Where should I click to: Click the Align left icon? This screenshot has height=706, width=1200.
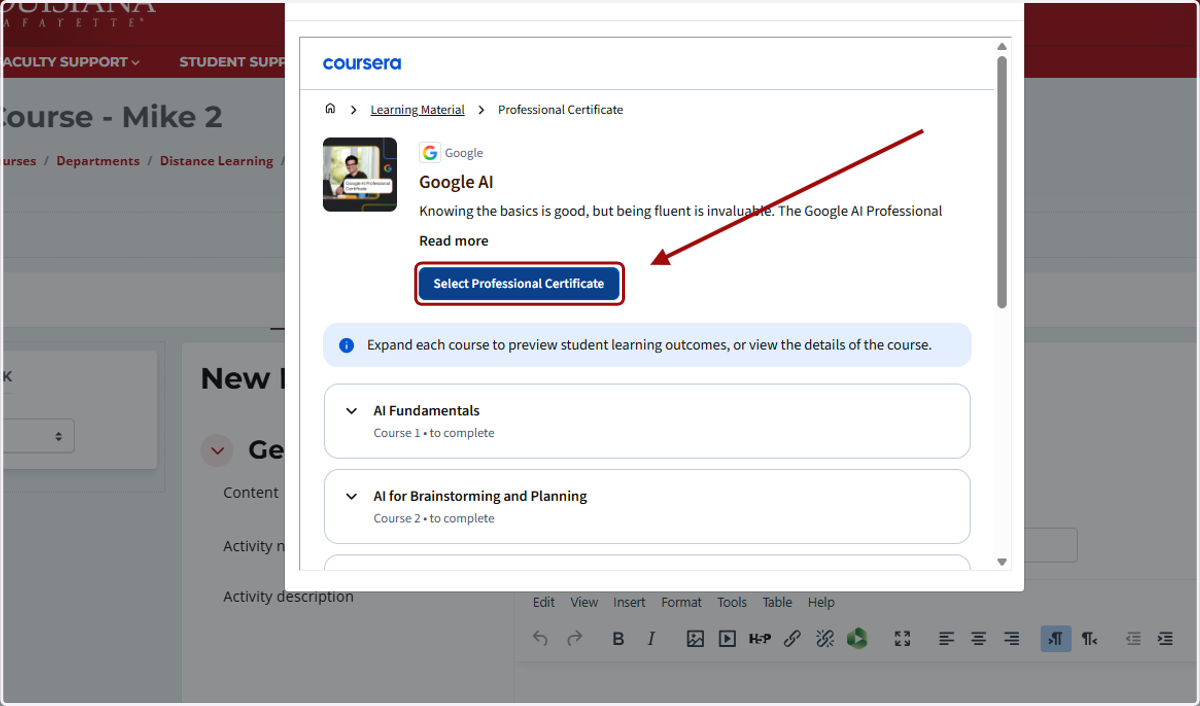[947, 638]
